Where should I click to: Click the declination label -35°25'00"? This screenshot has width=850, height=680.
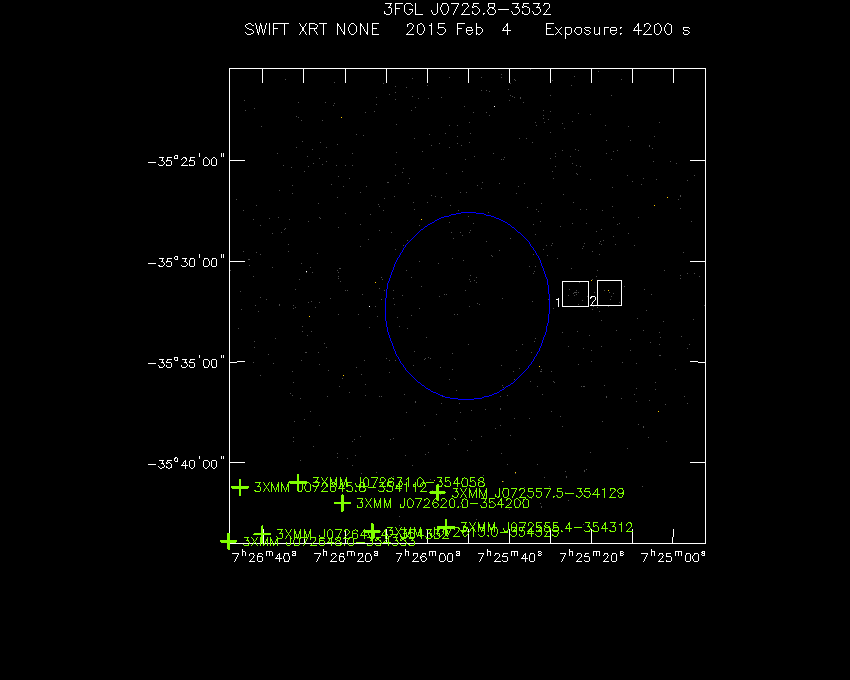pyautogui.click(x=186, y=161)
